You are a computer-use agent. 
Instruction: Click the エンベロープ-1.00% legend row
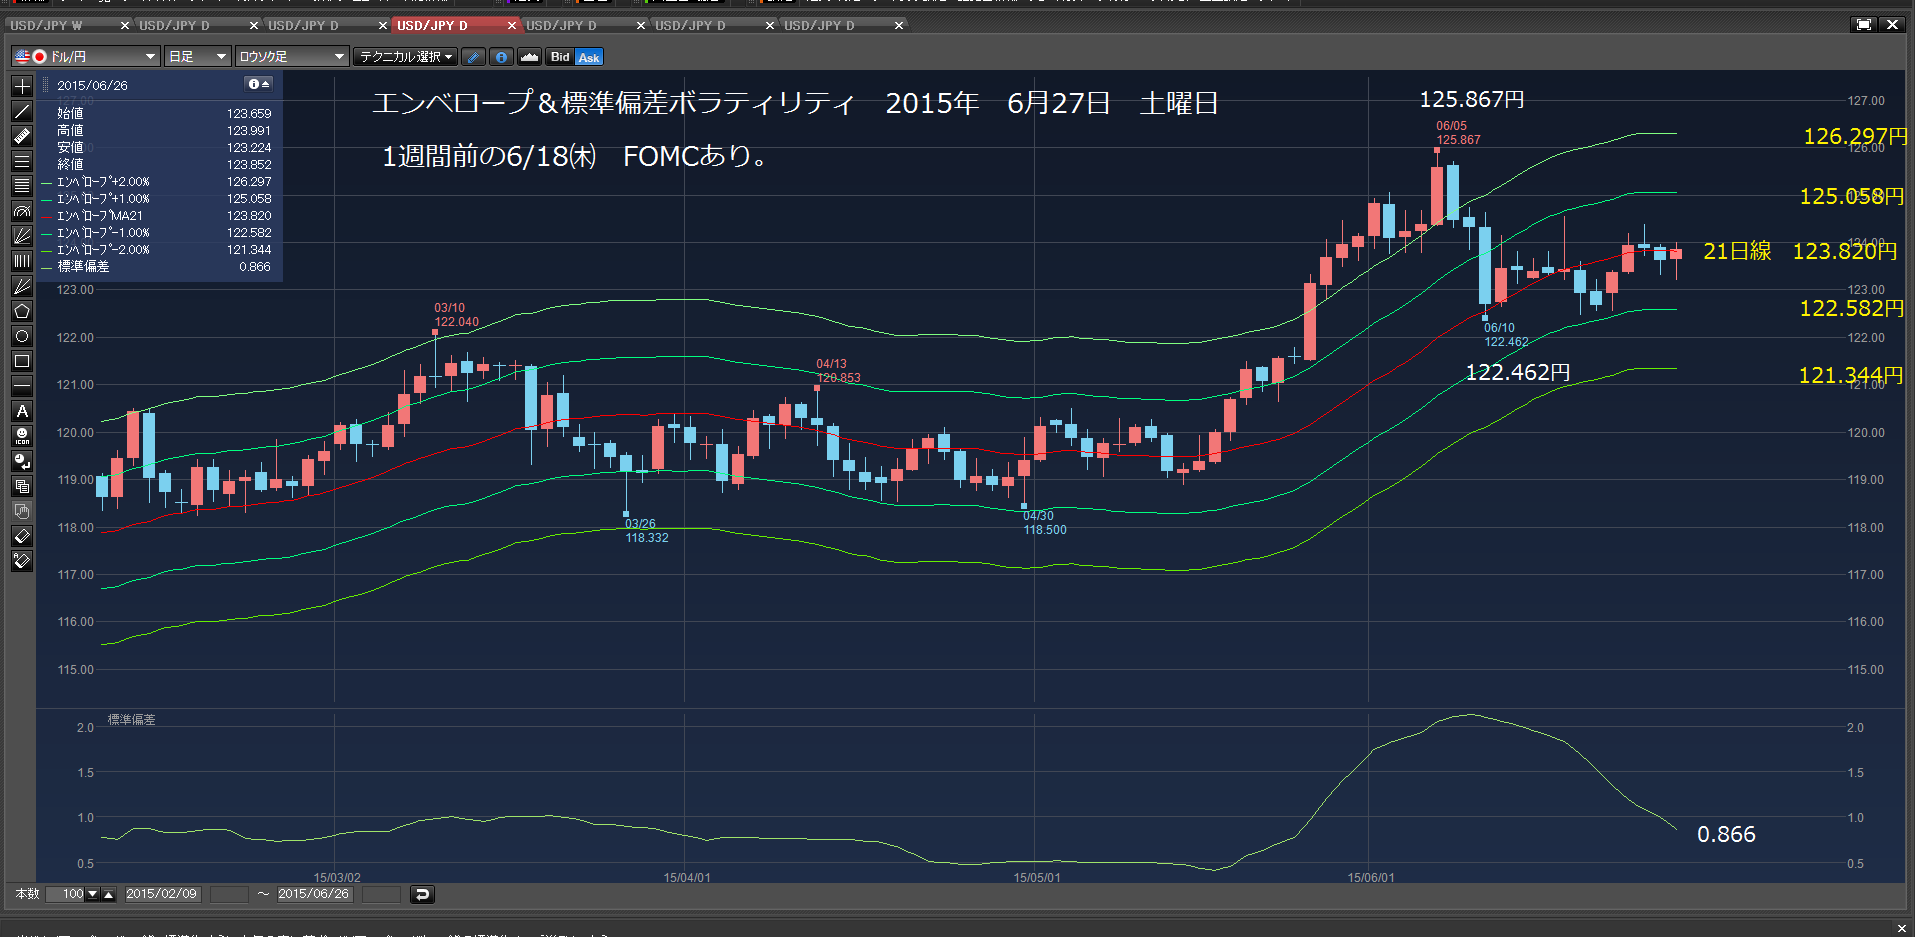[157, 233]
